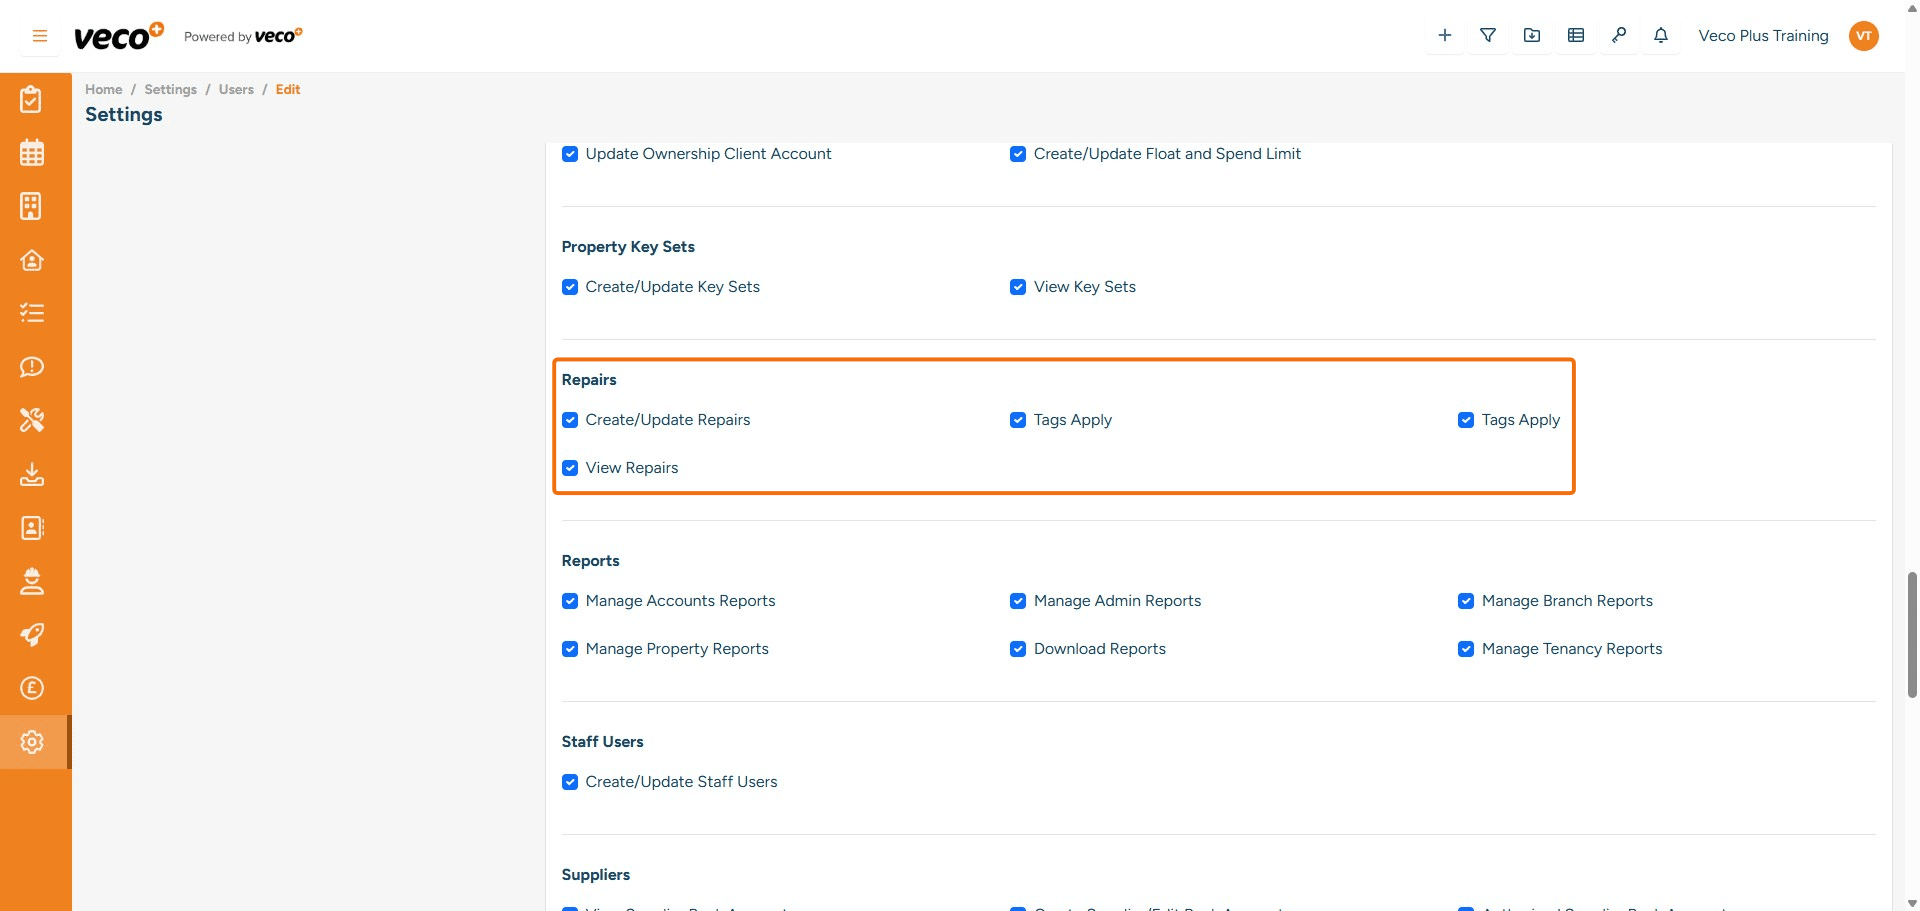The width and height of the screenshot is (1920, 911).
Task: Open the VT user avatar menu
Action: point(1863,36)
